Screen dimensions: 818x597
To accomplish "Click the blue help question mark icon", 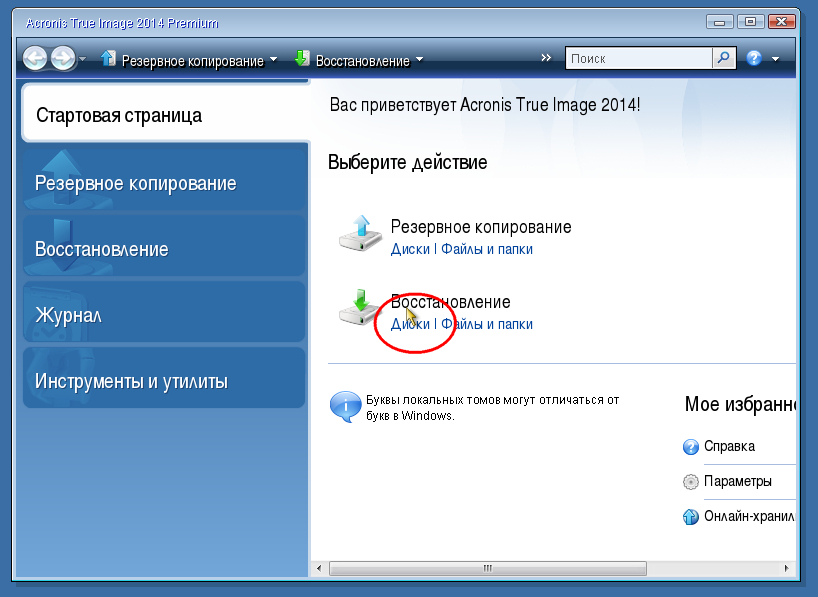I will click(x=755, y=59).
